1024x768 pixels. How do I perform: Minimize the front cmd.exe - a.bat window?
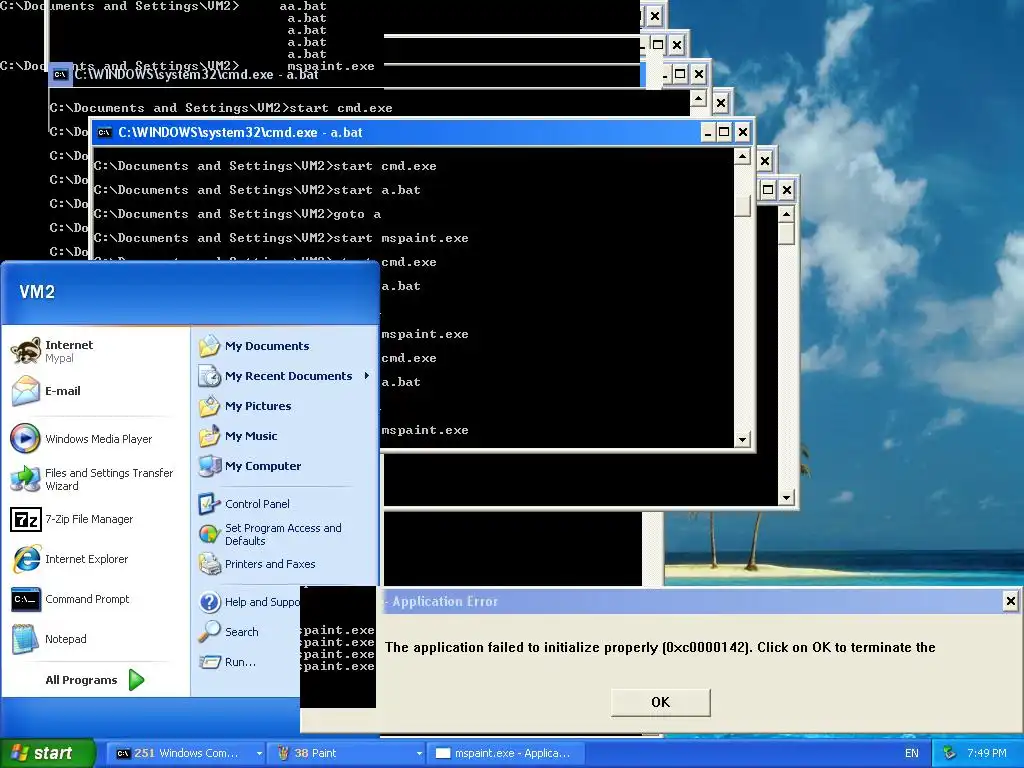click(x=708, y=133)
